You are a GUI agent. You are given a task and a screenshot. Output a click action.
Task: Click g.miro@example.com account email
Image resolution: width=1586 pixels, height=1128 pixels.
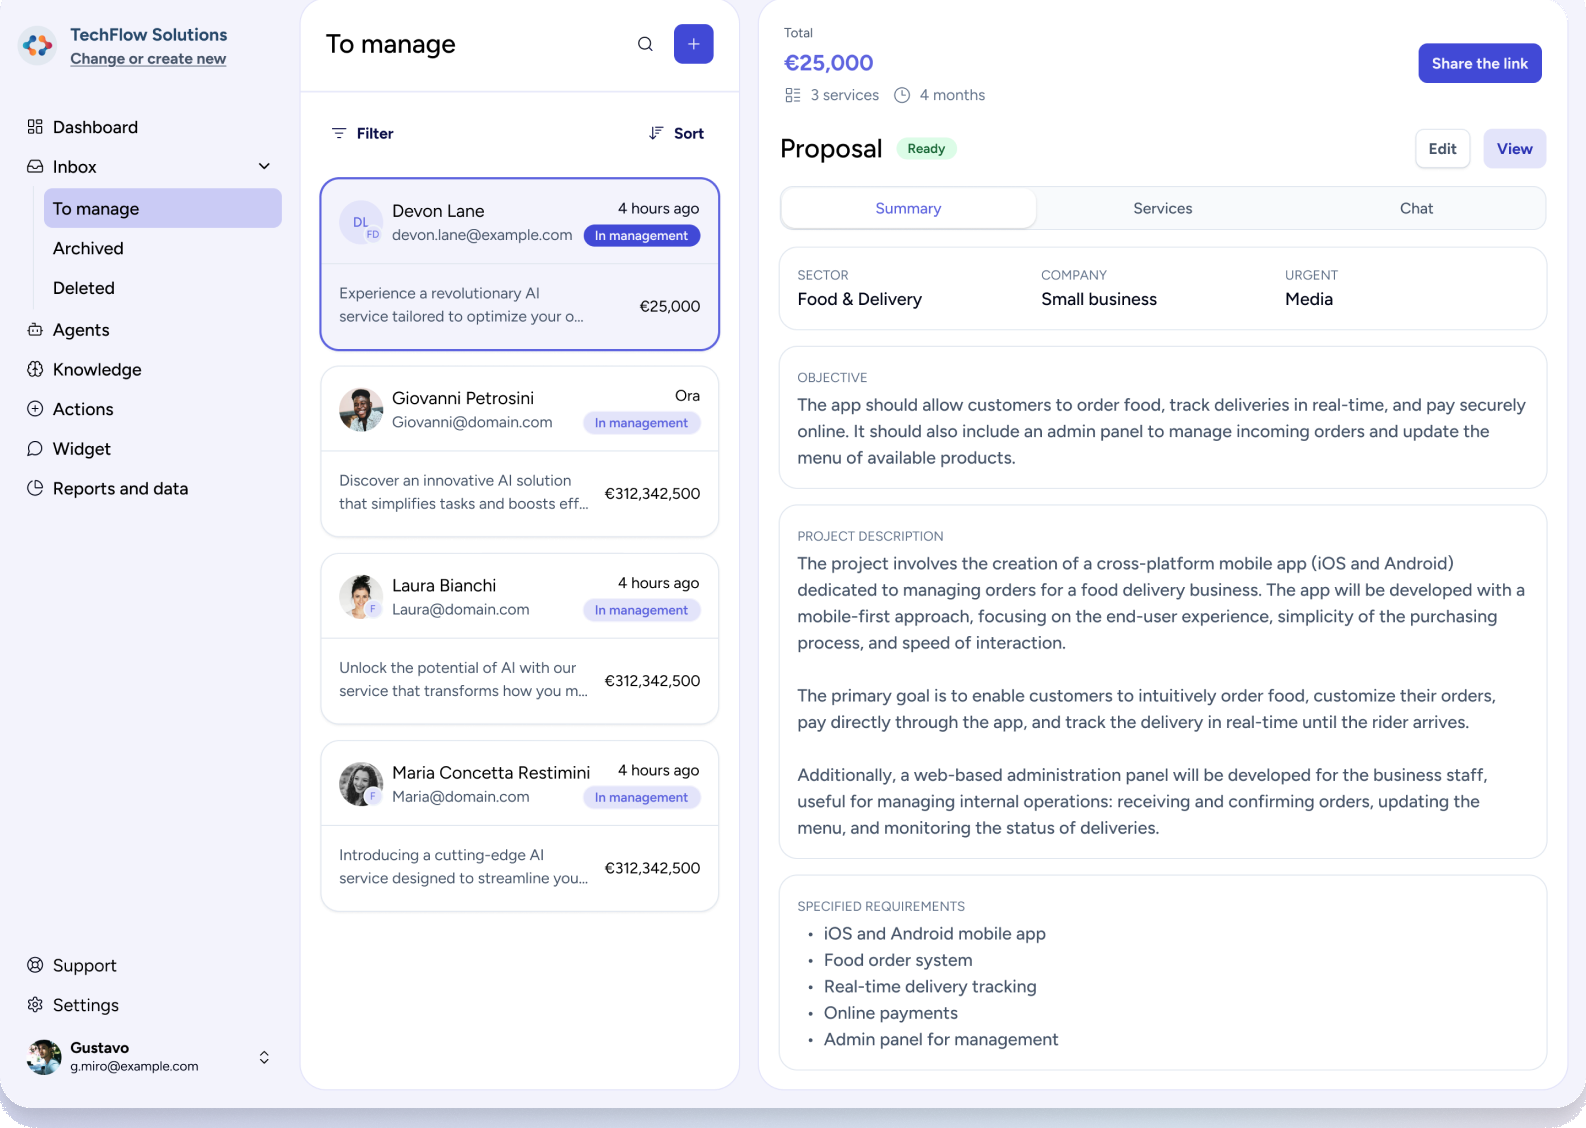pyautogui.click(x=134, y=1066)
